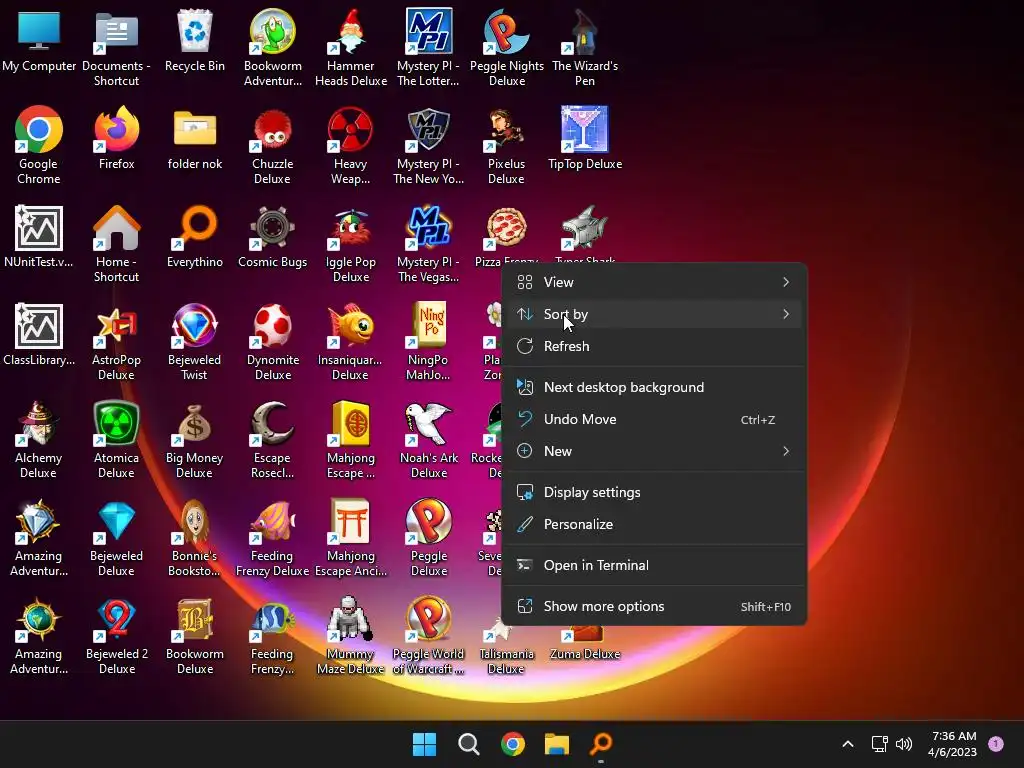1024x768 pixels.
Task: Switch to Everything app on taskbar
Action: (x=601, y=744)
